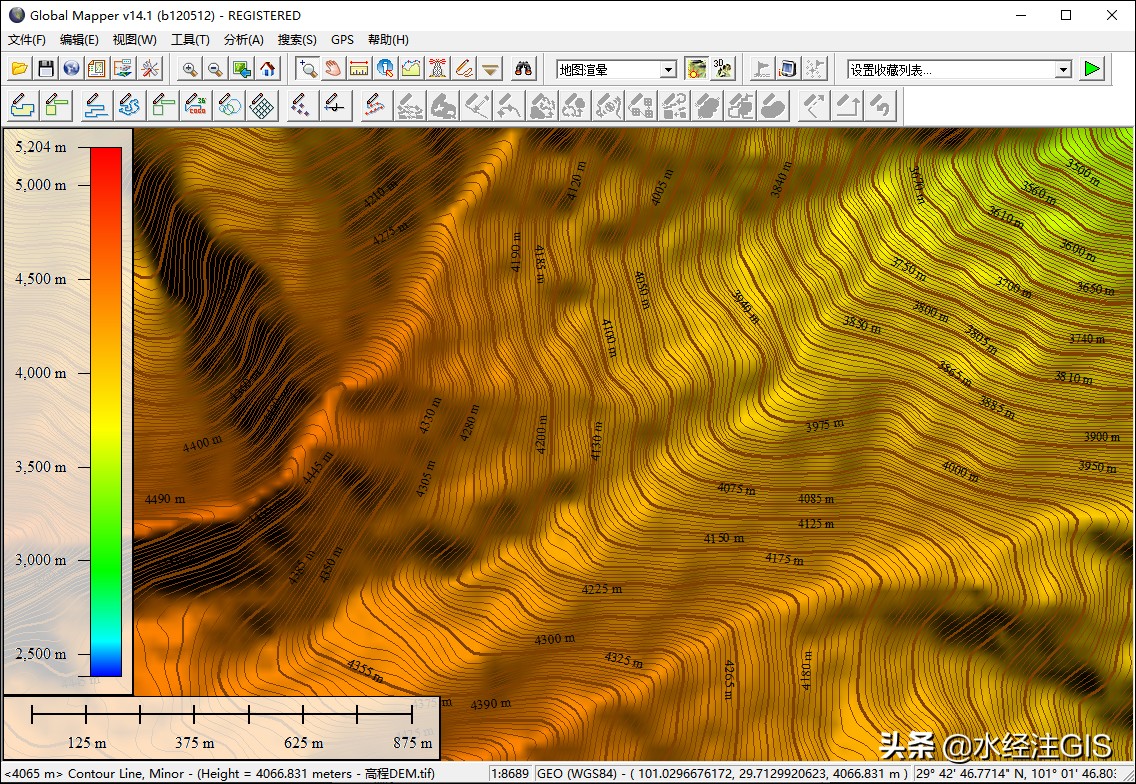The image size is (1136, 784).
Task: Open the Path Profile tool
Action: coord(411,69)
